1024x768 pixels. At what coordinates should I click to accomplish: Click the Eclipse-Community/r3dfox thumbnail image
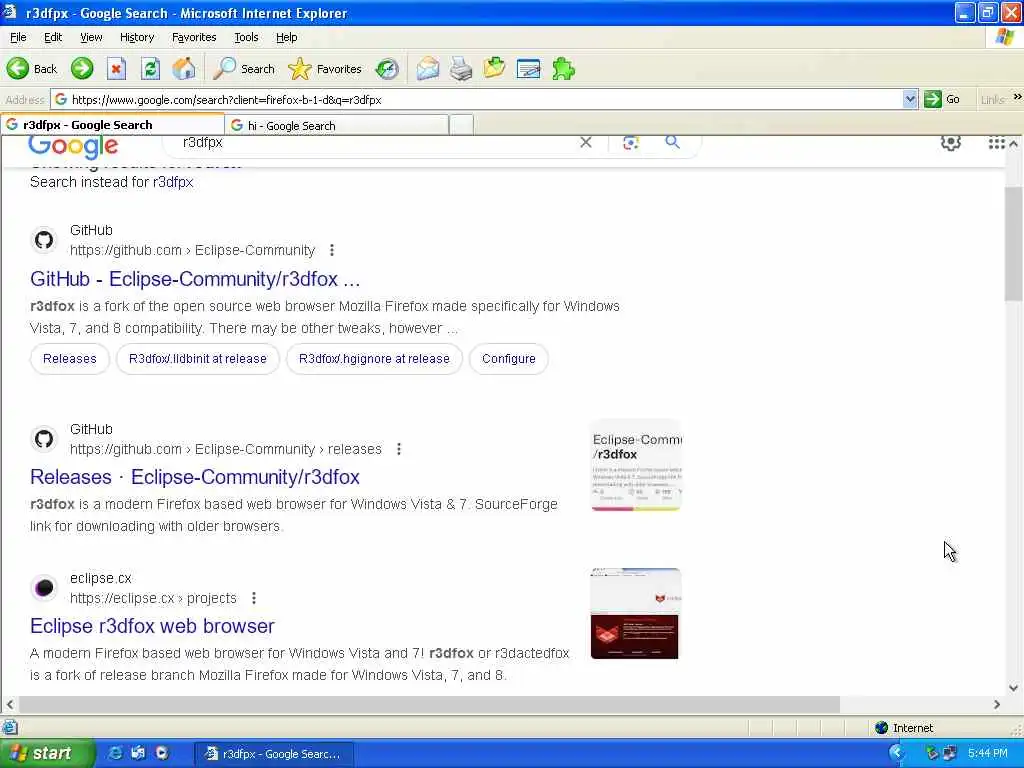tap(636, 466)
